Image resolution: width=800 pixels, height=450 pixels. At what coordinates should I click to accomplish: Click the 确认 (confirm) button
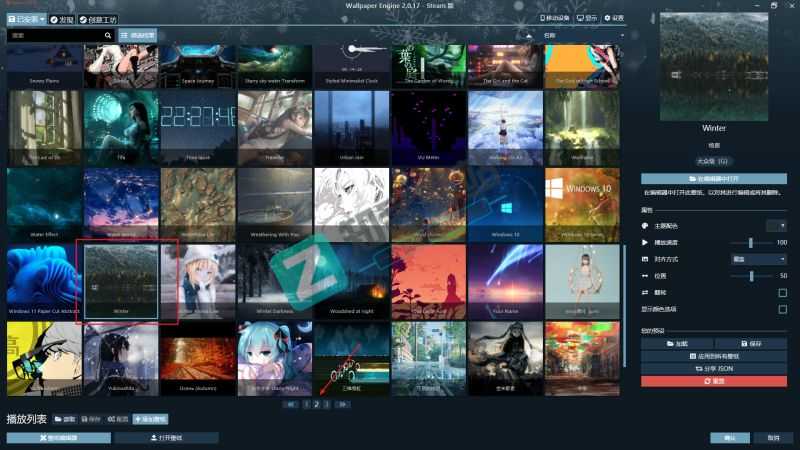coord(729,438)
